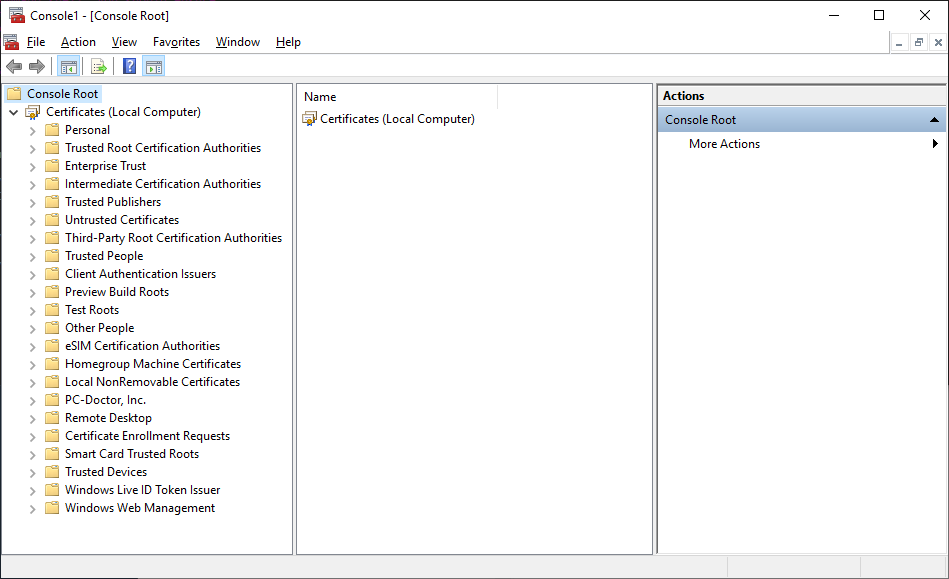Collapse the Certificates (Local Computer) tree node
The width and height of the screenshot is (949, 579).
coord(11,111)
